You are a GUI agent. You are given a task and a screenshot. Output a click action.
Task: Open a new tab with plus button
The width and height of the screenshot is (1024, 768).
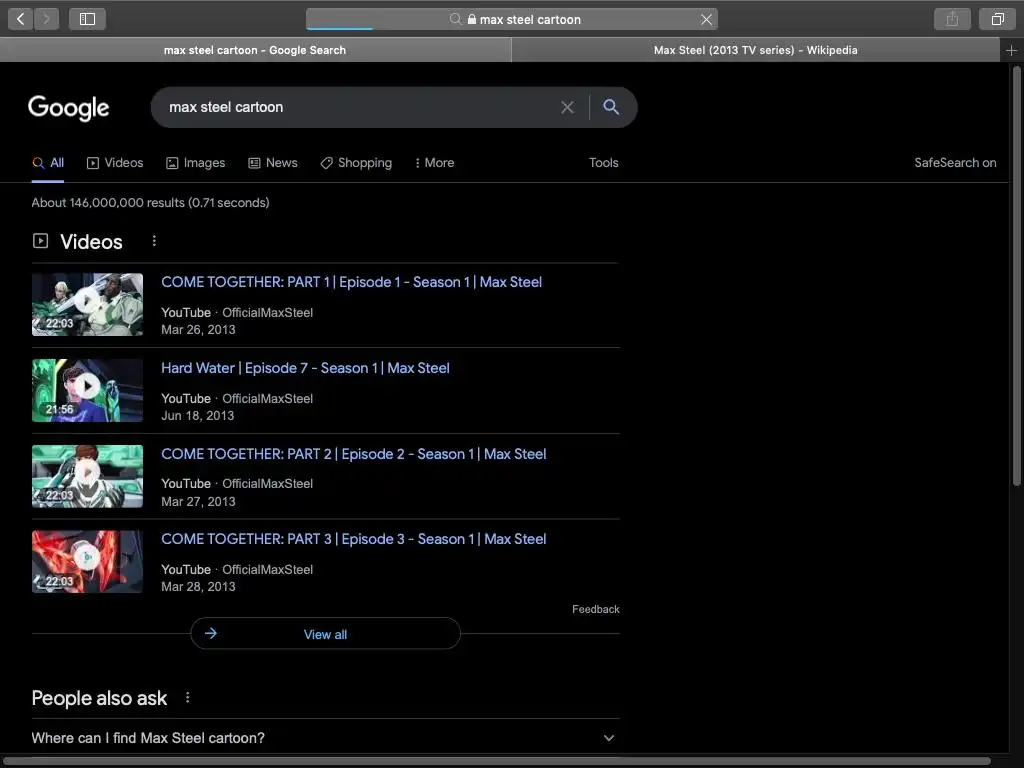1011,50
